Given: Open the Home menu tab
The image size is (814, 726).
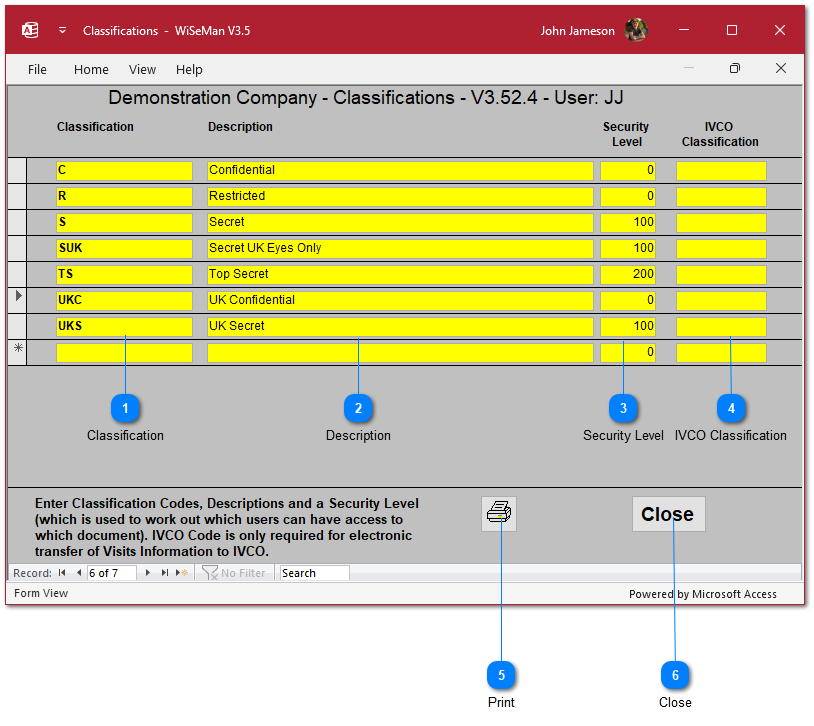Looking at the screenshot, I should coord(91,70).
